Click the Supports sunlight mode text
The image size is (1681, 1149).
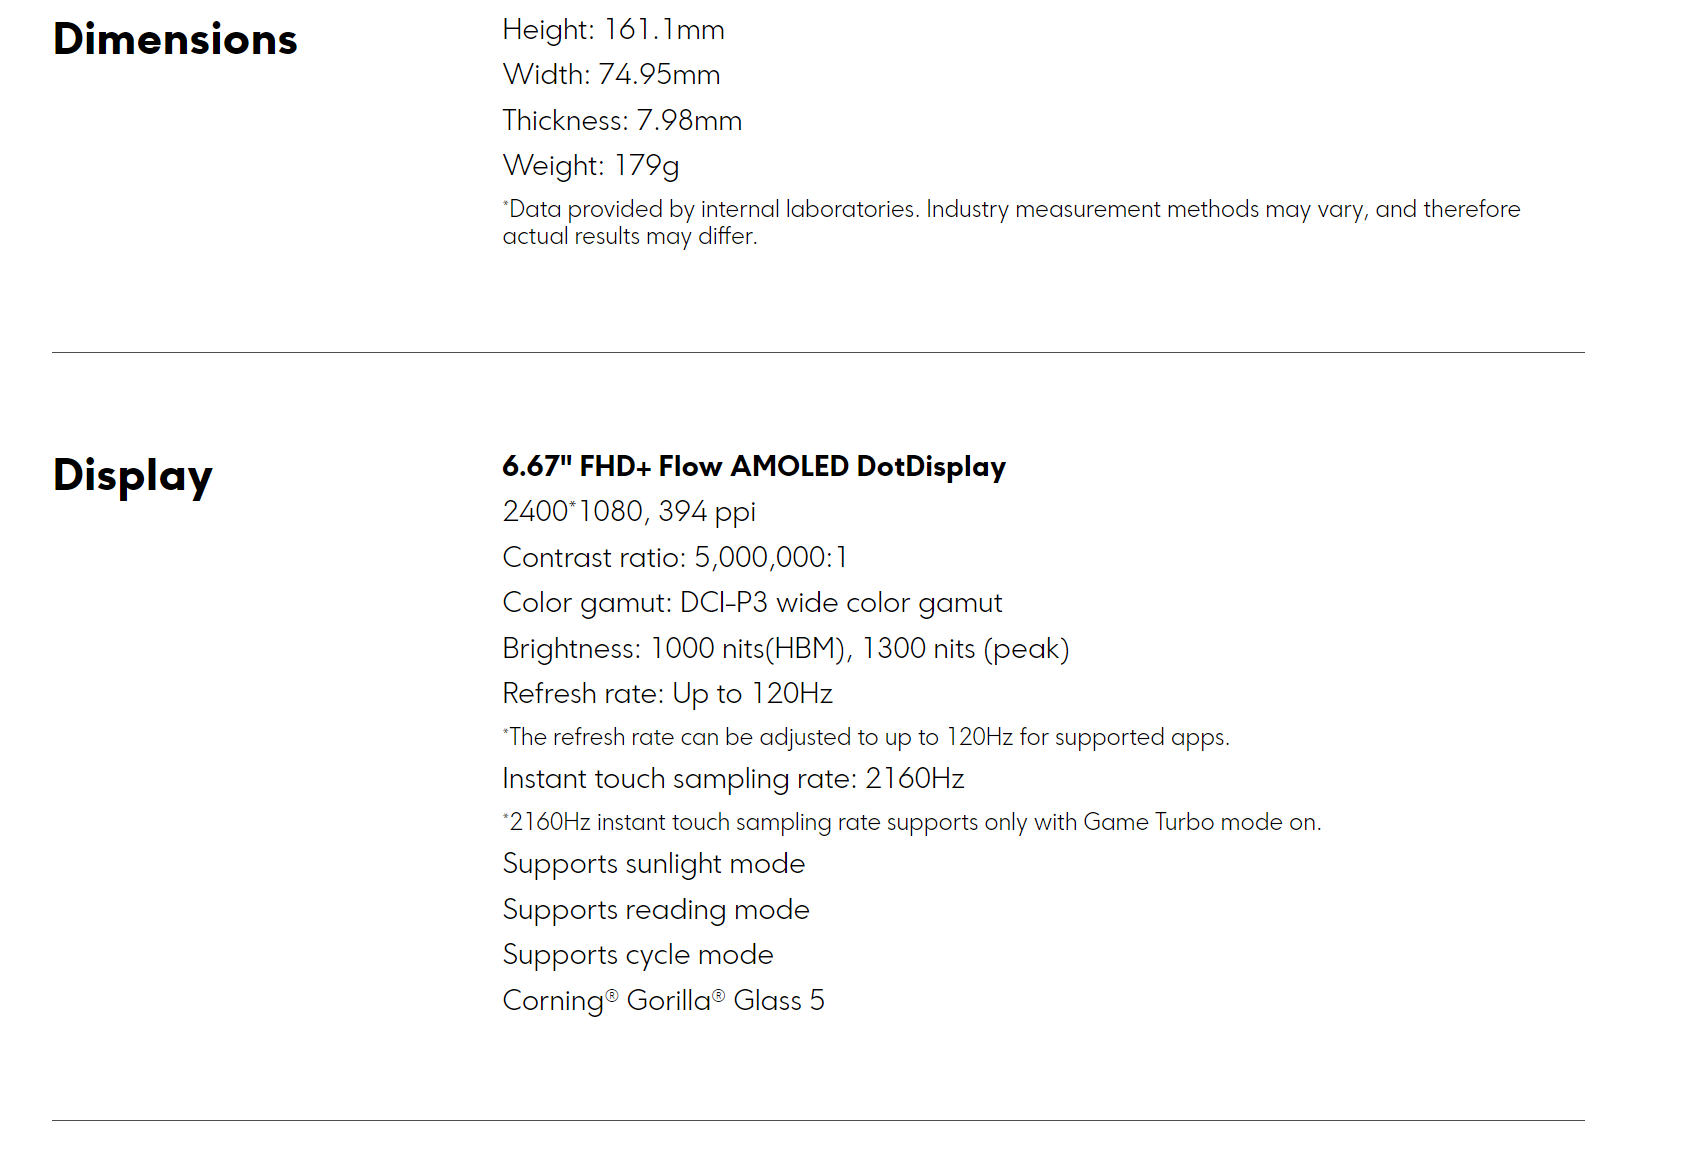click(654, 864)
